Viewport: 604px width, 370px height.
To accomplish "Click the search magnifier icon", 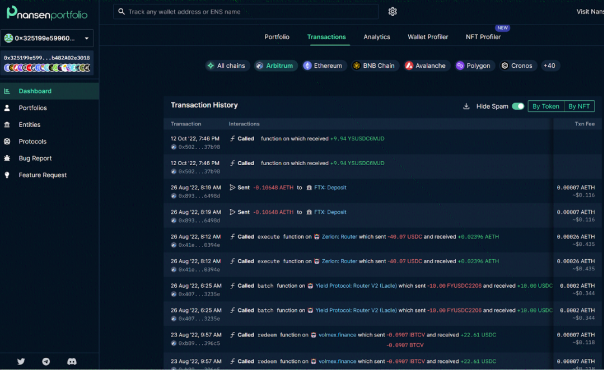I will pyautogui.click(x=121, y=12).
